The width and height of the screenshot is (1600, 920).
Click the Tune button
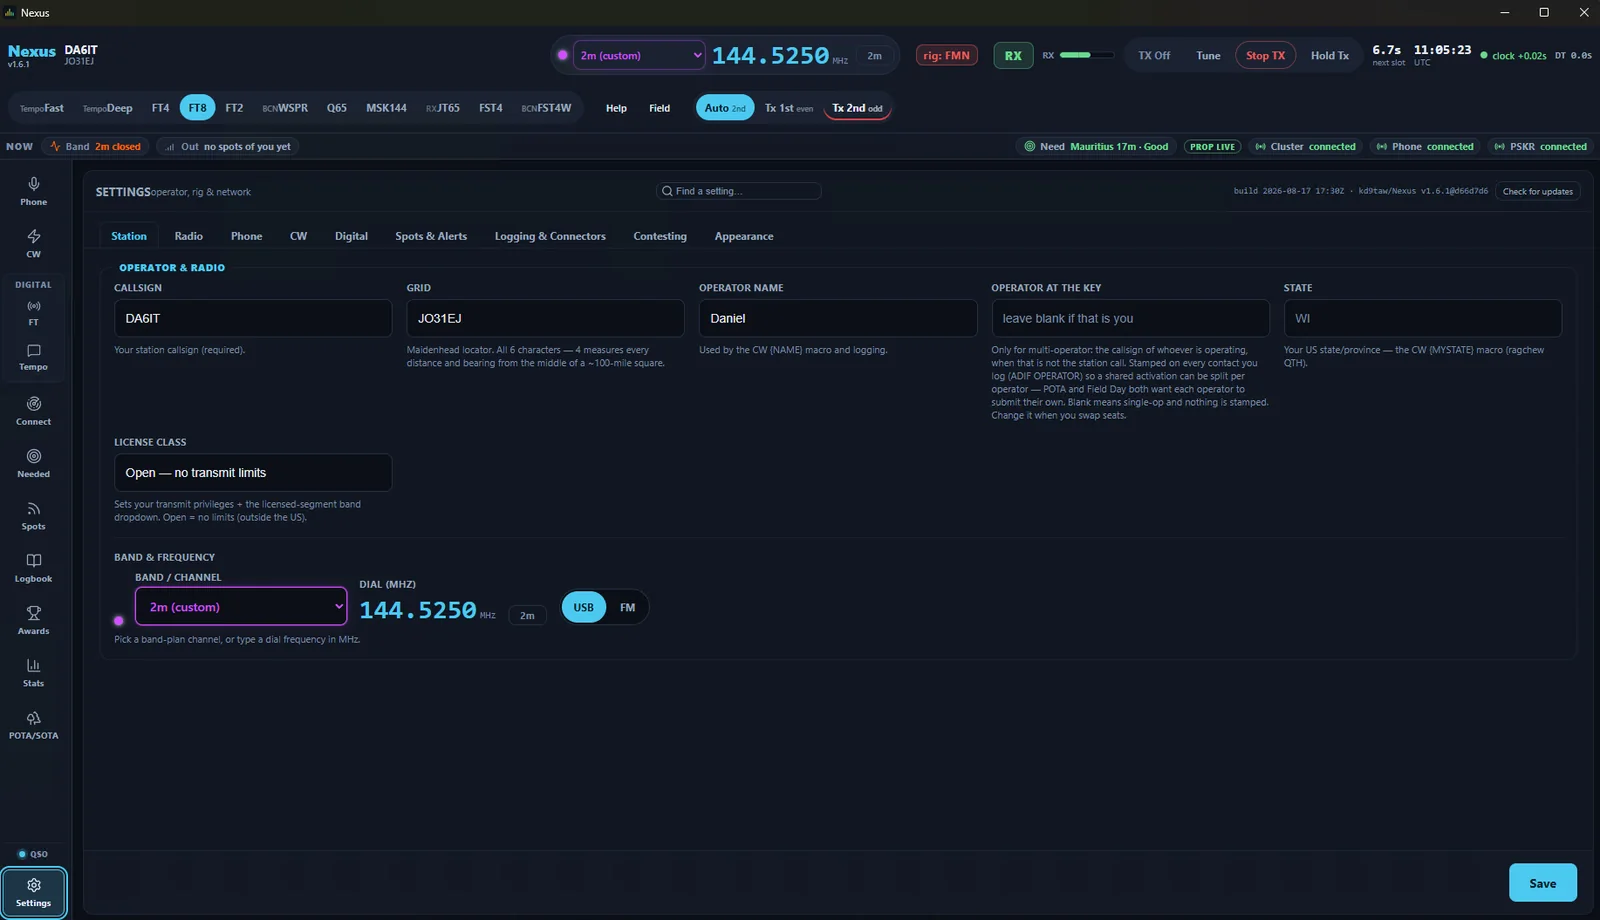point(1208,56)
